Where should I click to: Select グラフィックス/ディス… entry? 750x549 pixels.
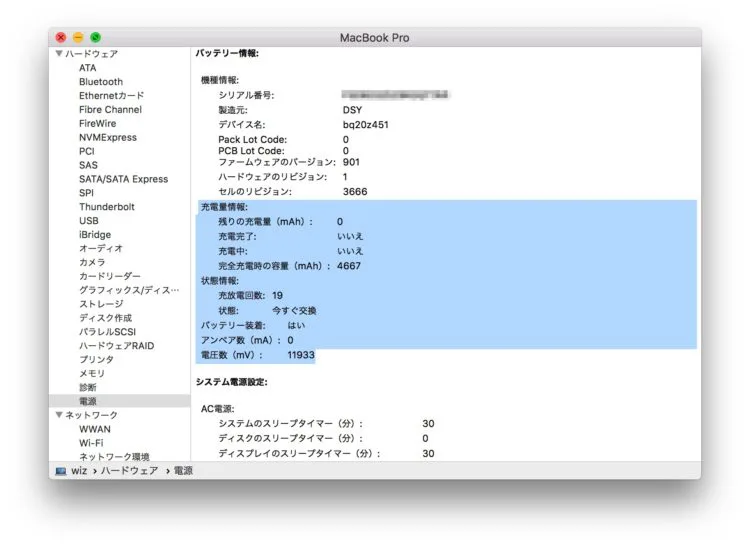129,290
